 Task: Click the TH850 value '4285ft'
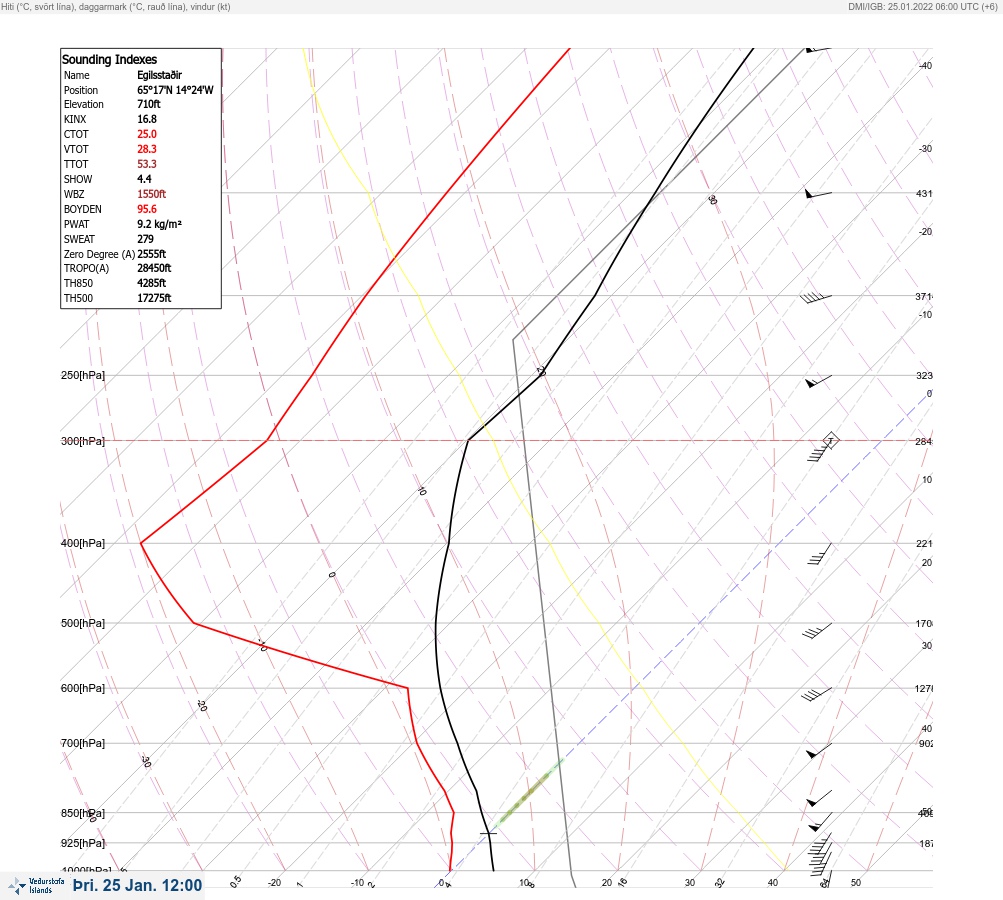click(151, 283)
